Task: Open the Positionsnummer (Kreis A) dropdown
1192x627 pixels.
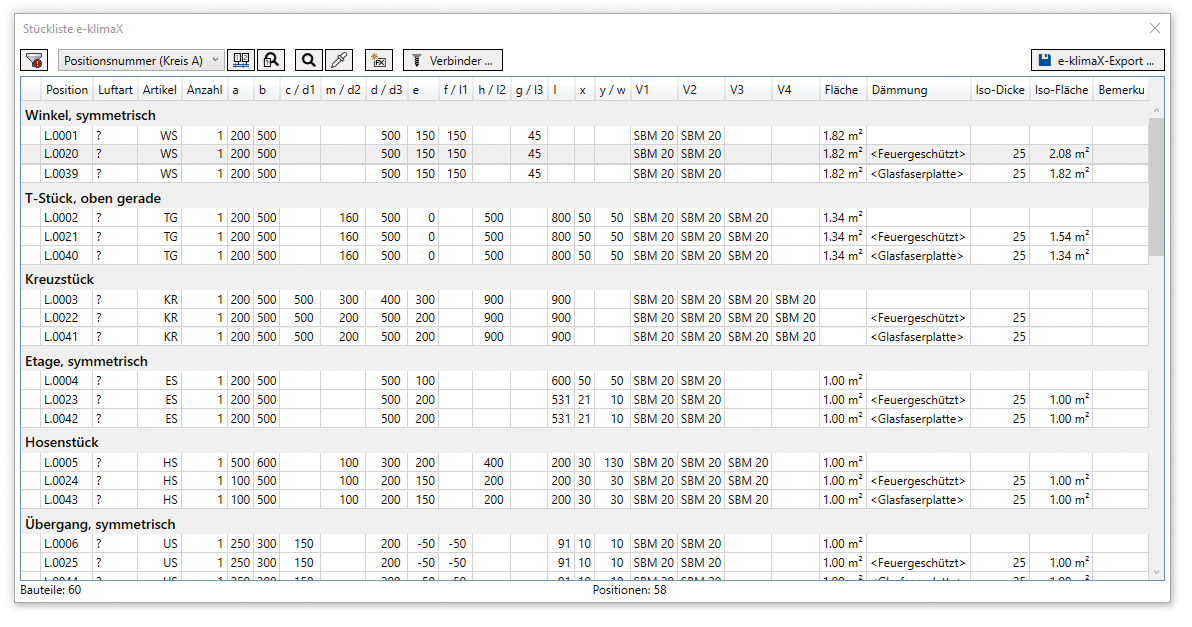Action: (141, 61)
